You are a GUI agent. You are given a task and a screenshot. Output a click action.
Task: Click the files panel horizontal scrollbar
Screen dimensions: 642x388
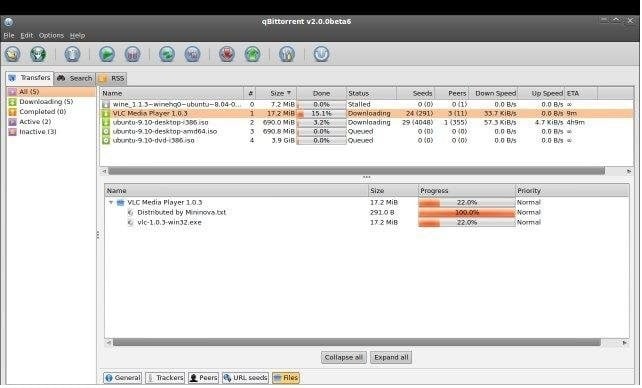[x=357, y=342]
